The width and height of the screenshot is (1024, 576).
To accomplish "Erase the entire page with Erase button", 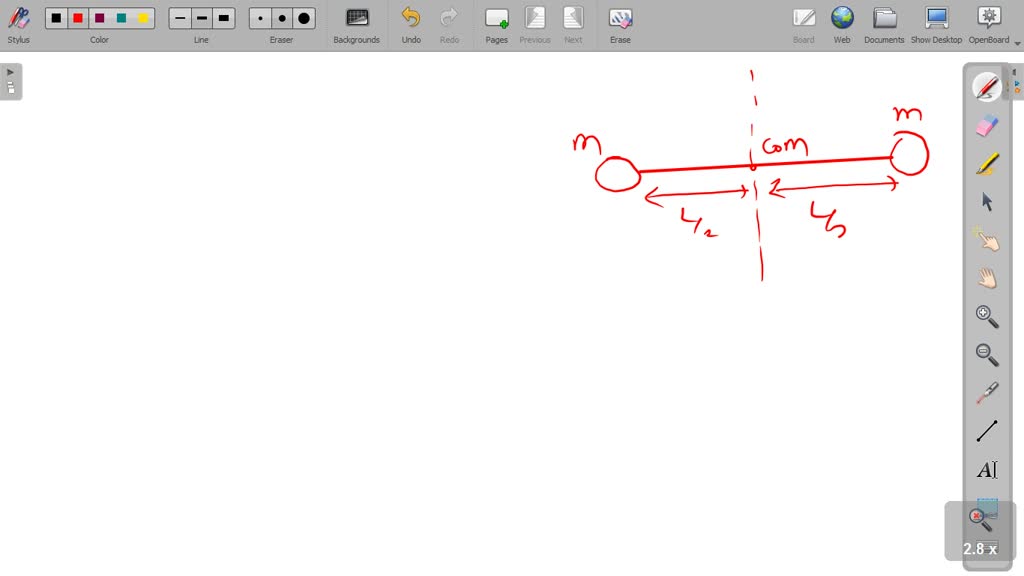I will [620, 24].
